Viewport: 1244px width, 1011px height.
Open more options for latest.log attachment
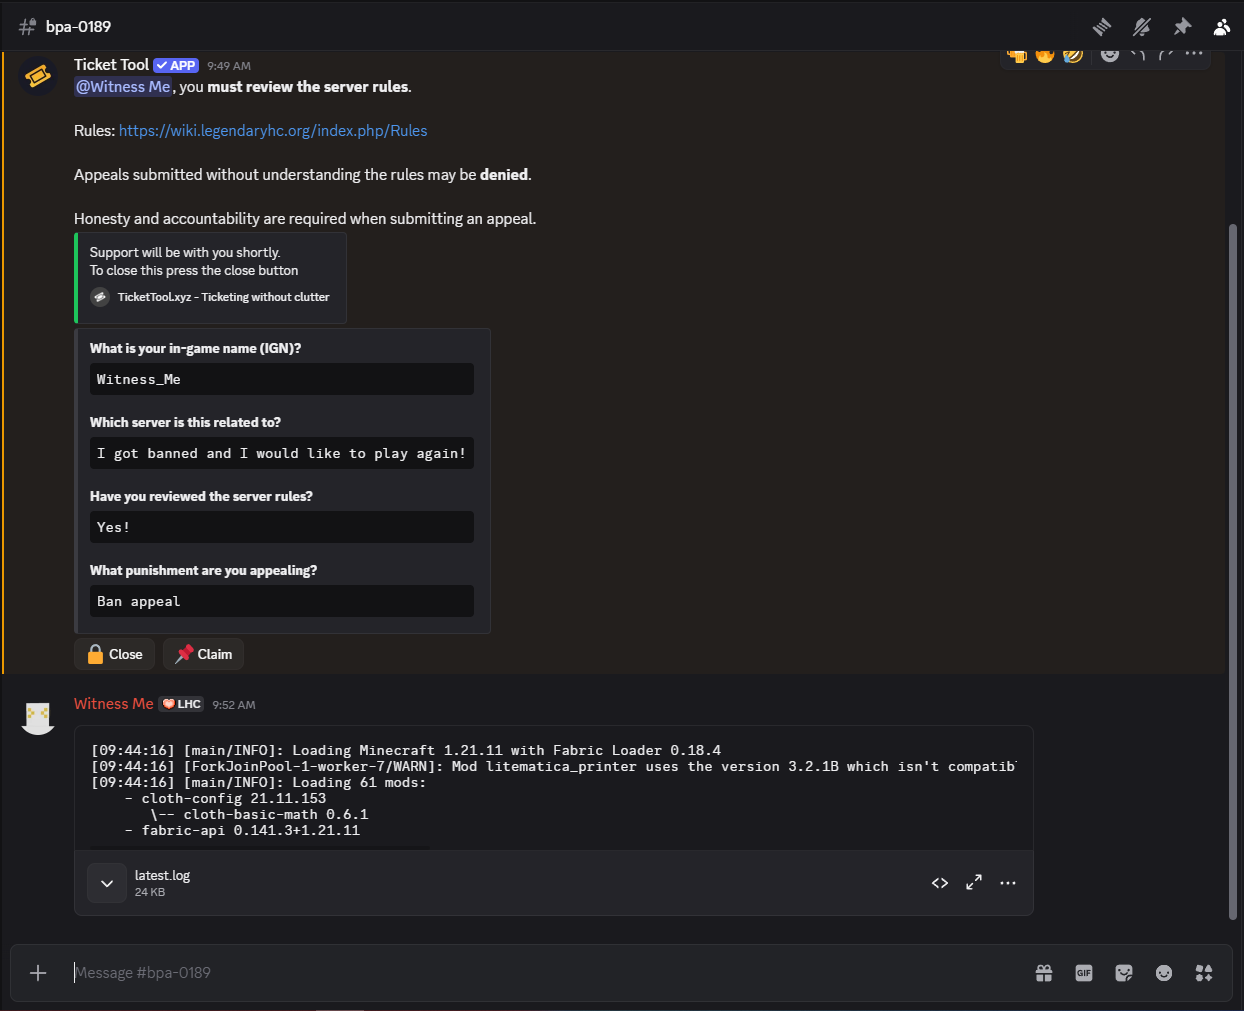click(1008, 883)
